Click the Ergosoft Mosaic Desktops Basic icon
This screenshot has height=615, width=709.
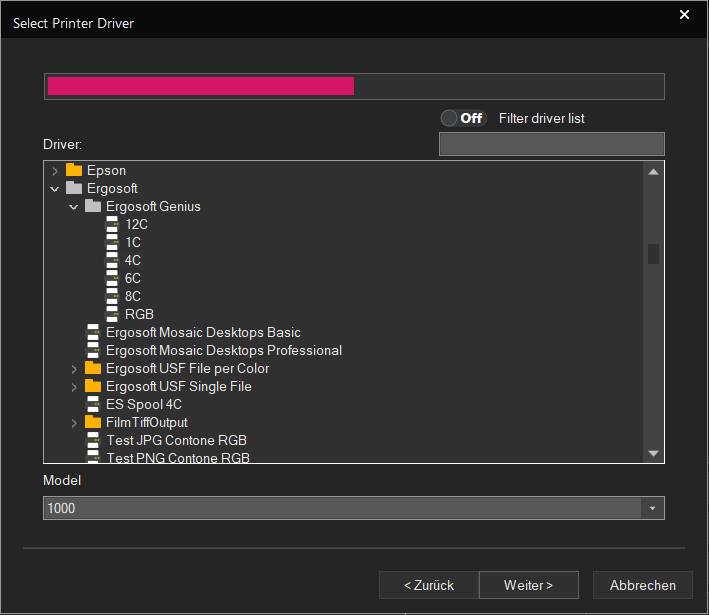pyautogui.click(x=93, y=332)
